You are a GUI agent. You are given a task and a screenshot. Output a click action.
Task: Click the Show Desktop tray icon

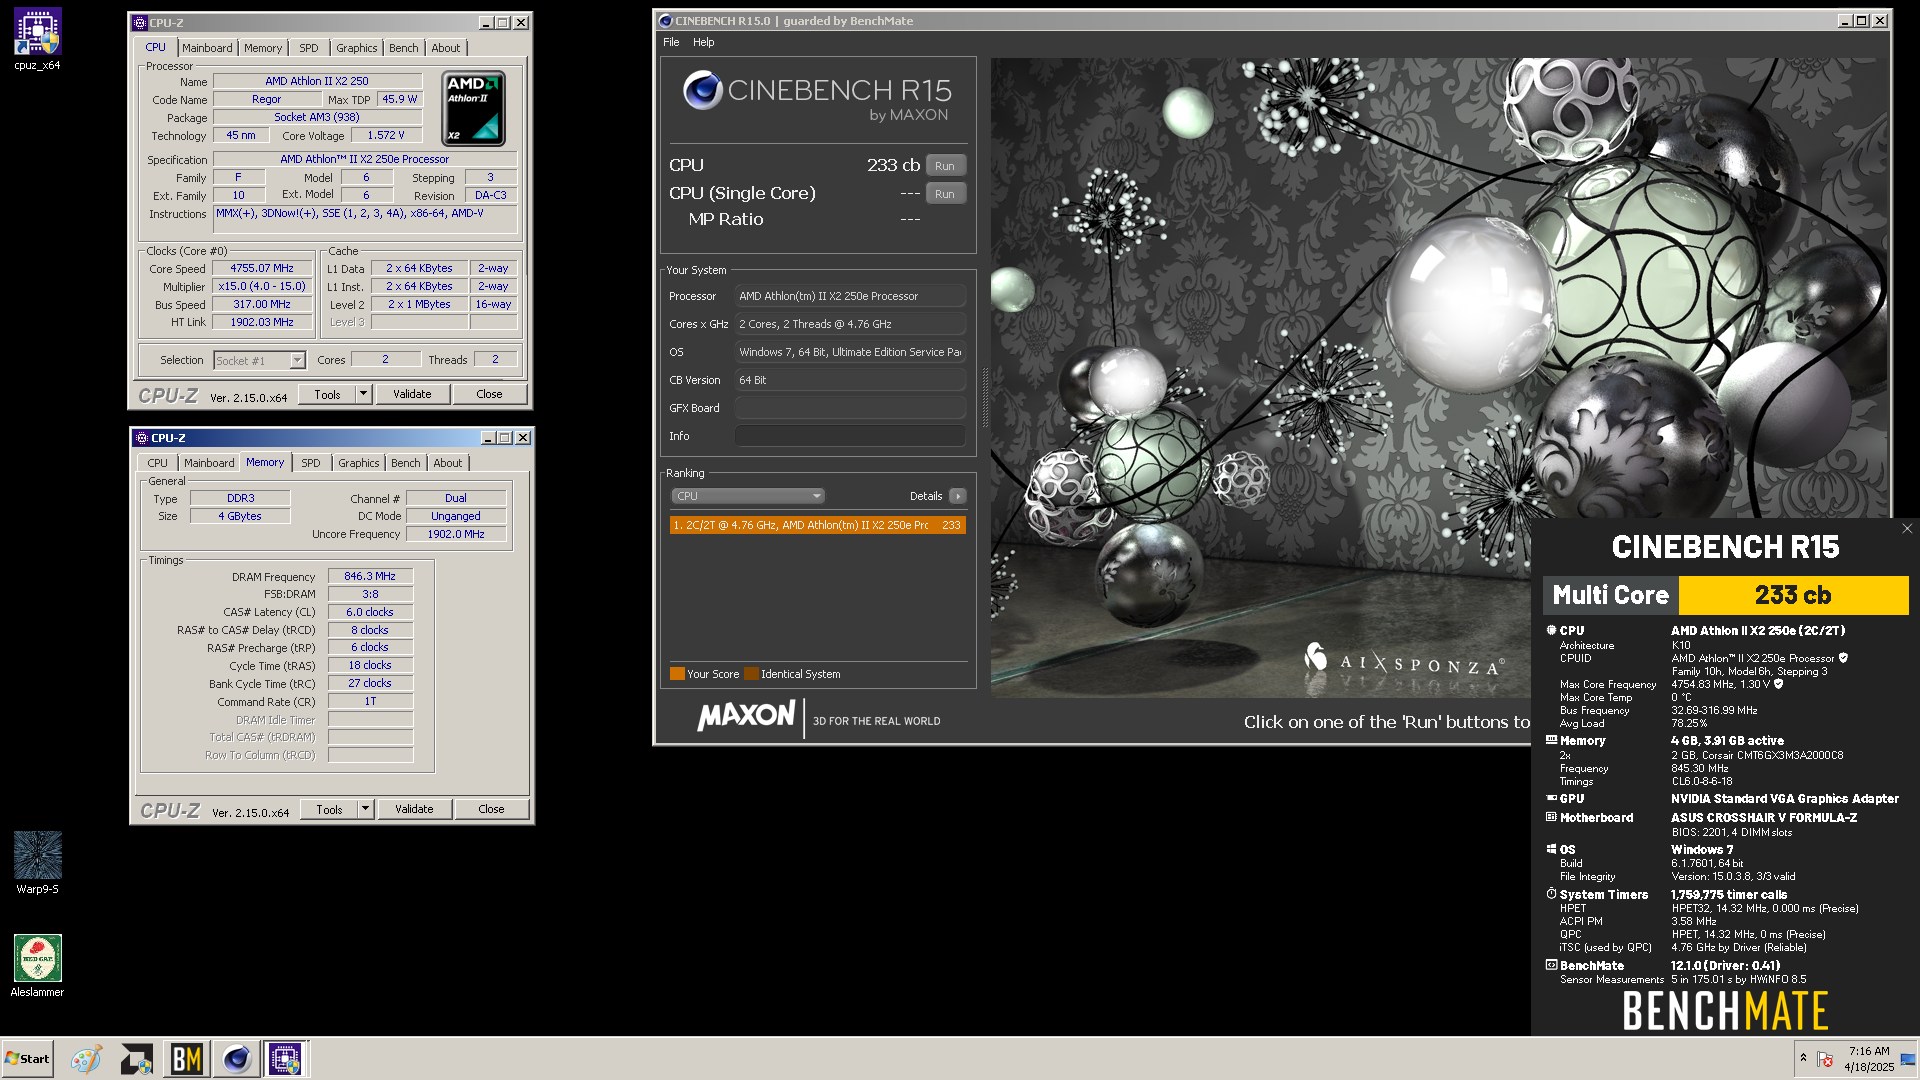point(1908,1059)
